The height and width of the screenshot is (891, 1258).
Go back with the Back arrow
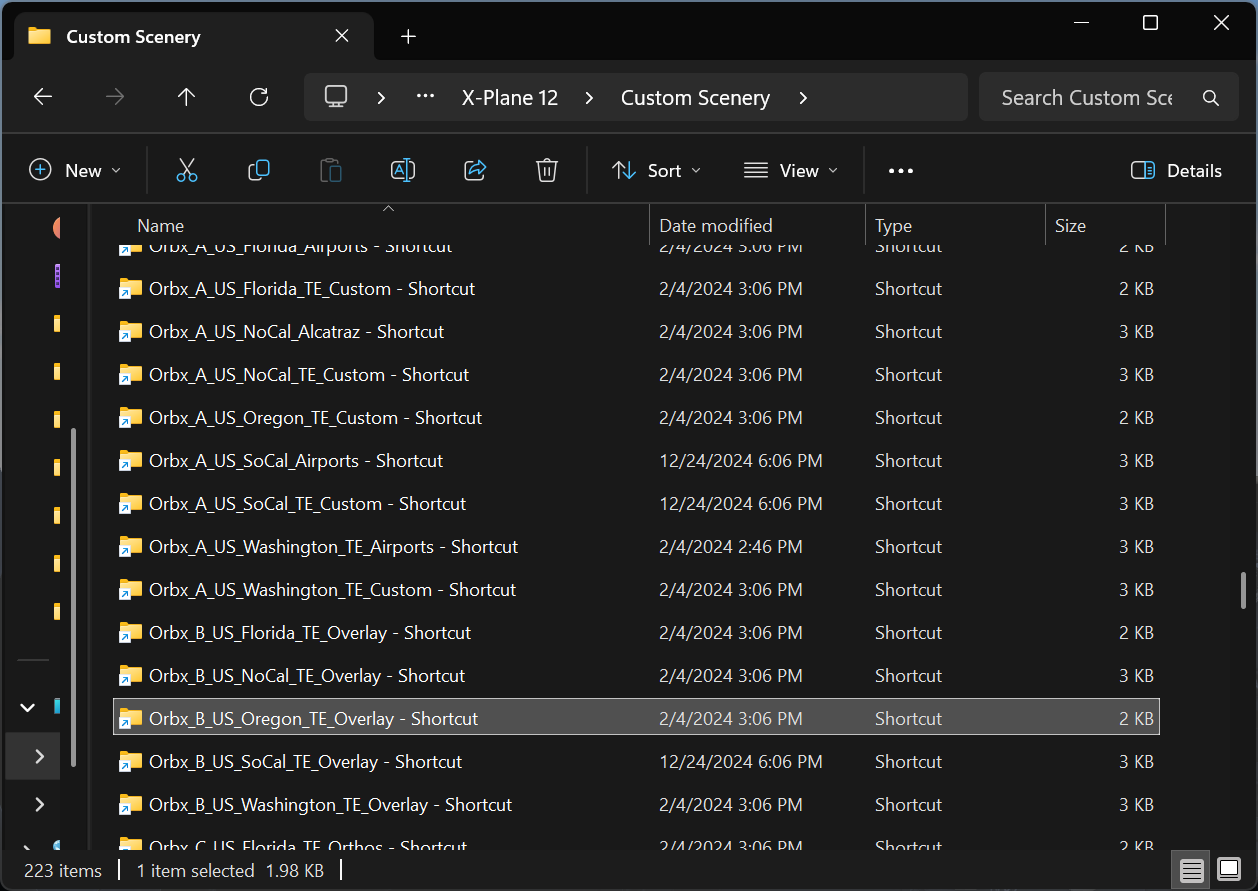(x=42, y=97)
